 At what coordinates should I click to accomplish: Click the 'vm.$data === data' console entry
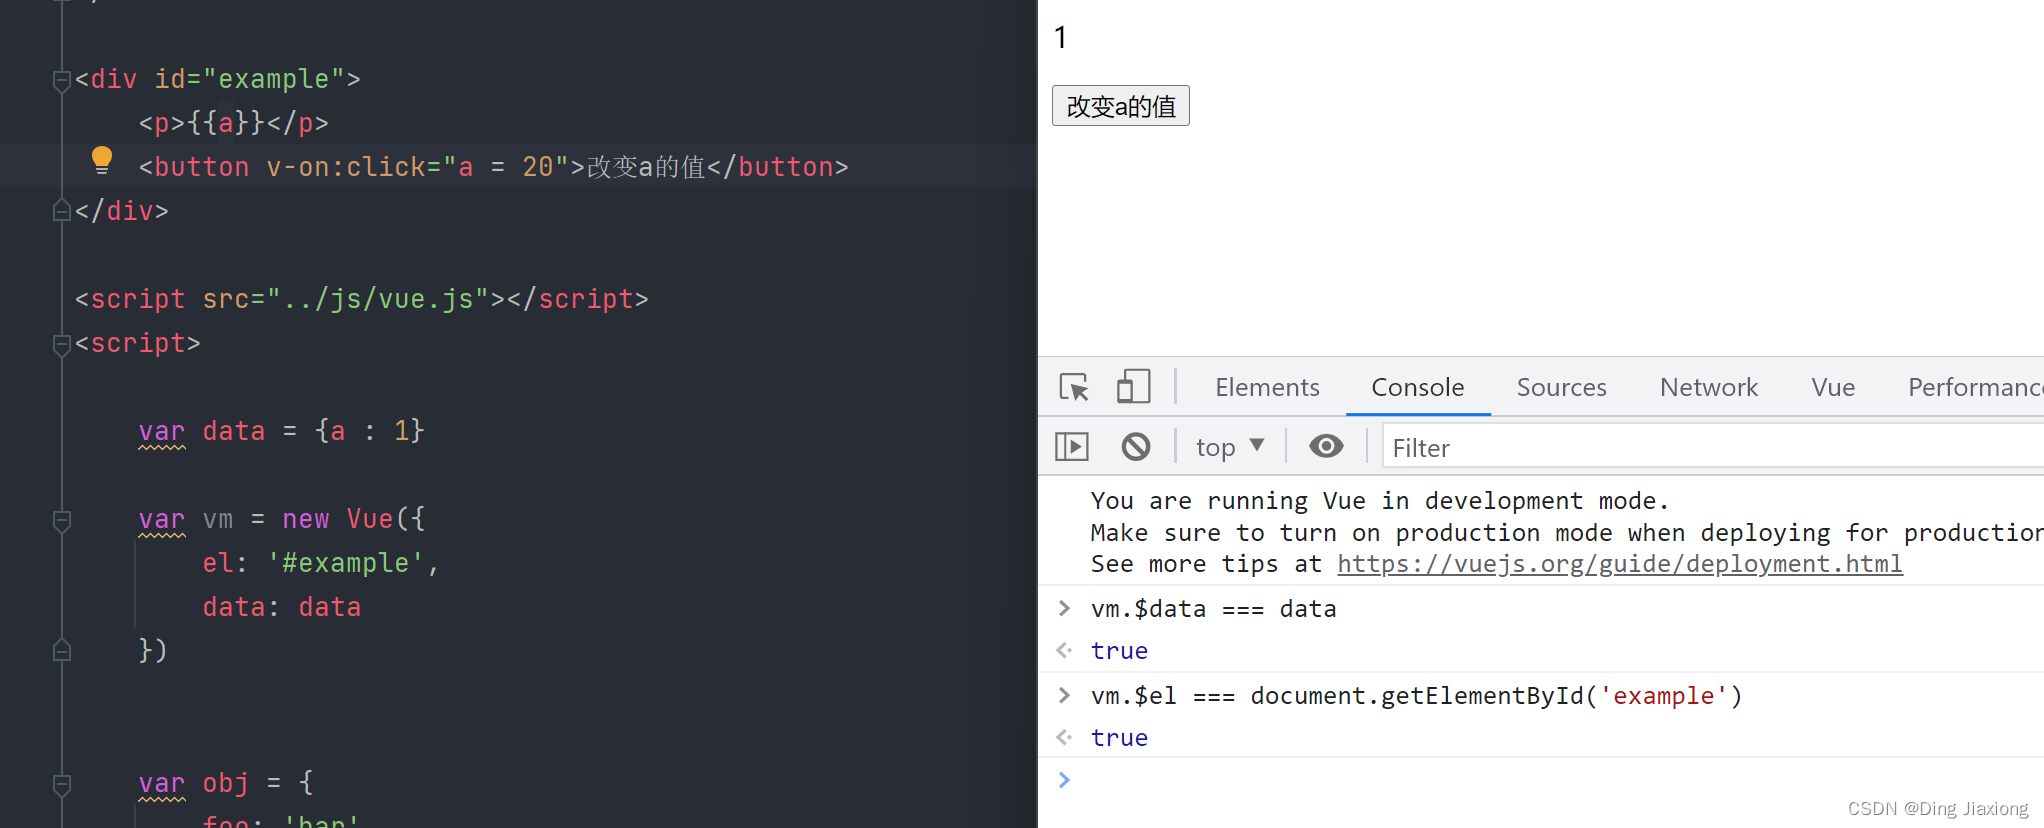coord(1213,609)
